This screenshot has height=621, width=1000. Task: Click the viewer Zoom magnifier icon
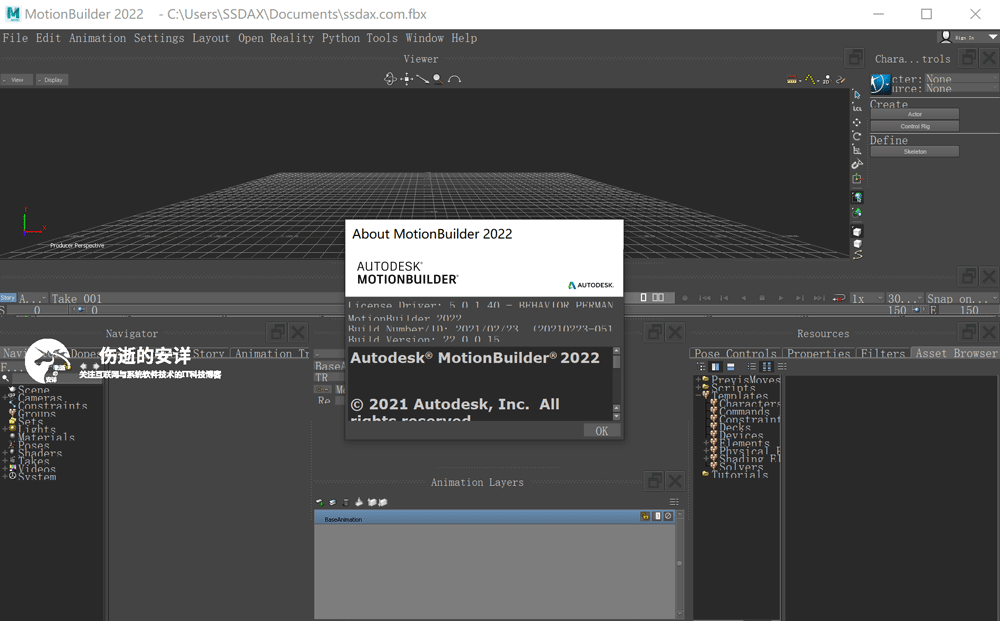(438, 79)
